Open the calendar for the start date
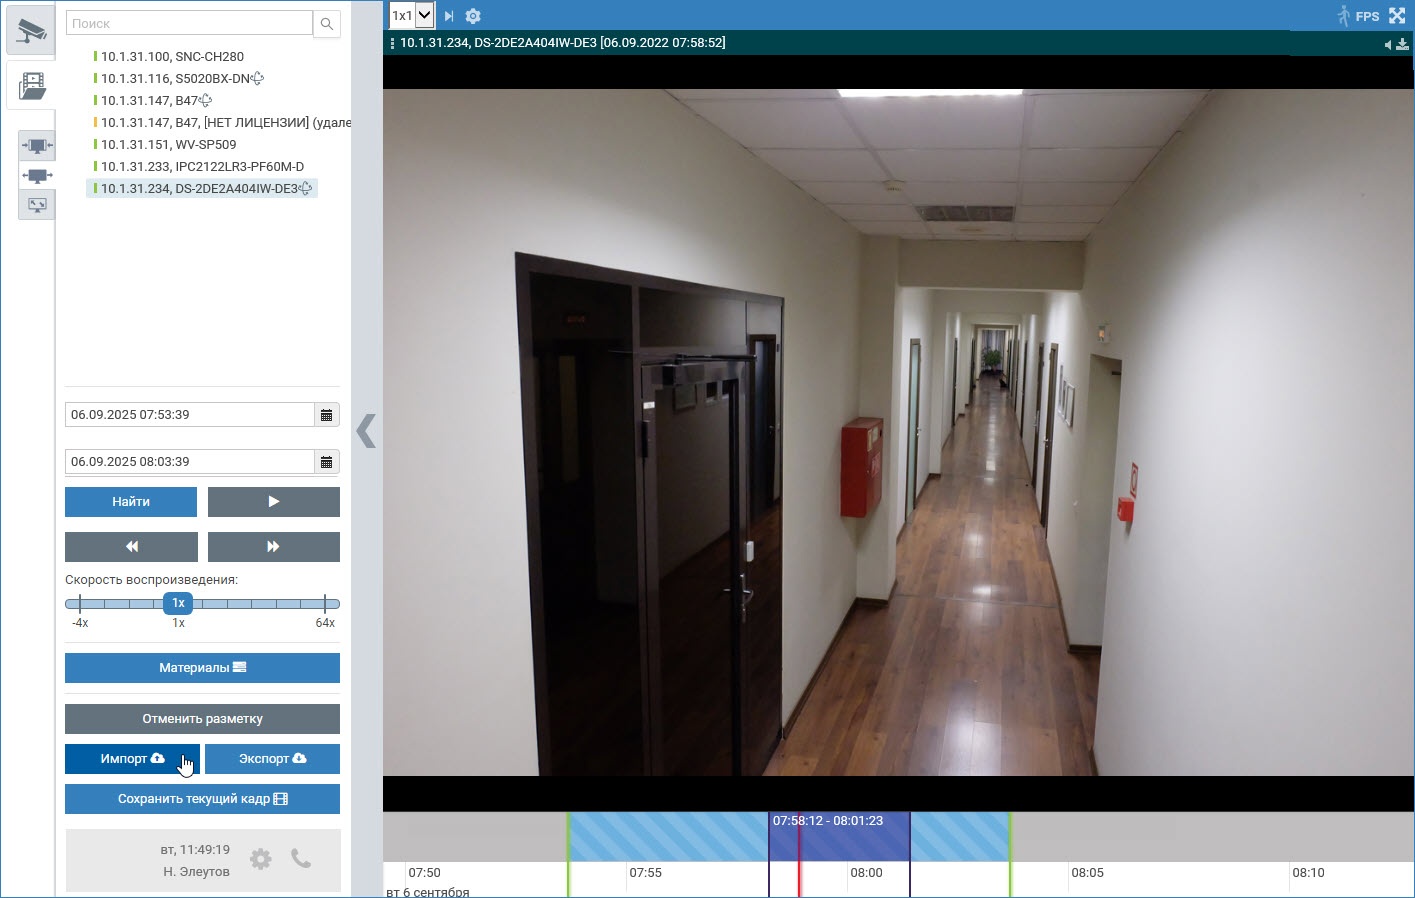The height and width of the screenshot is (898, 1415). 326,415
